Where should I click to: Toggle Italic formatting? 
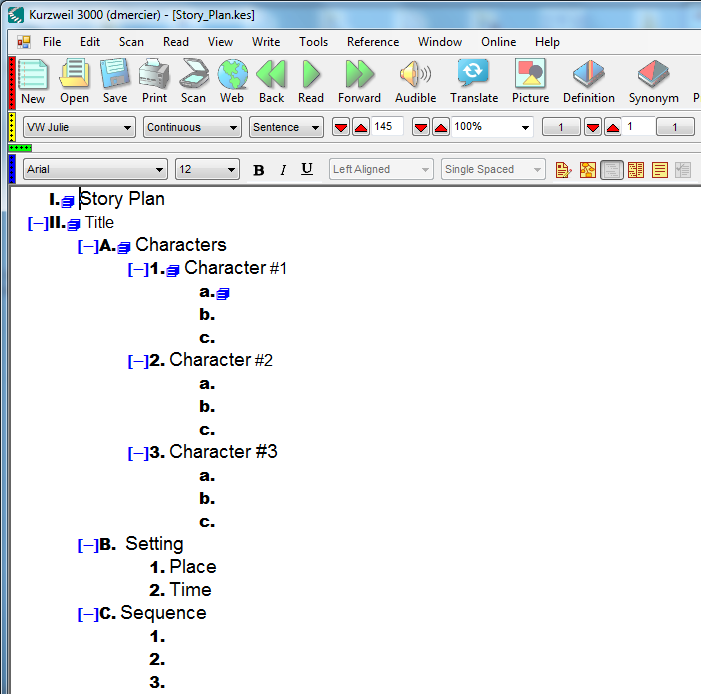(x=283, y=170)
